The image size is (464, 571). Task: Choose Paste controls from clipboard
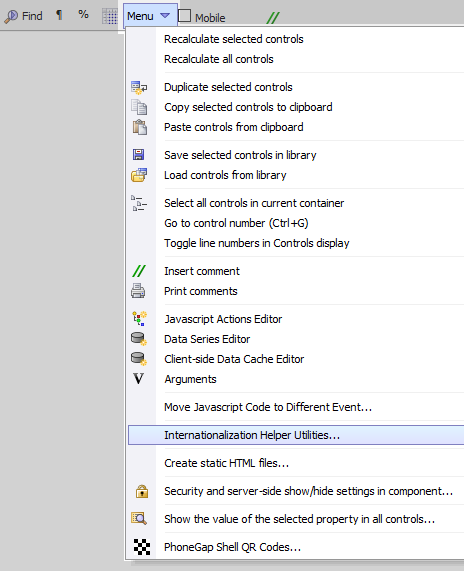tap(233, 127)
